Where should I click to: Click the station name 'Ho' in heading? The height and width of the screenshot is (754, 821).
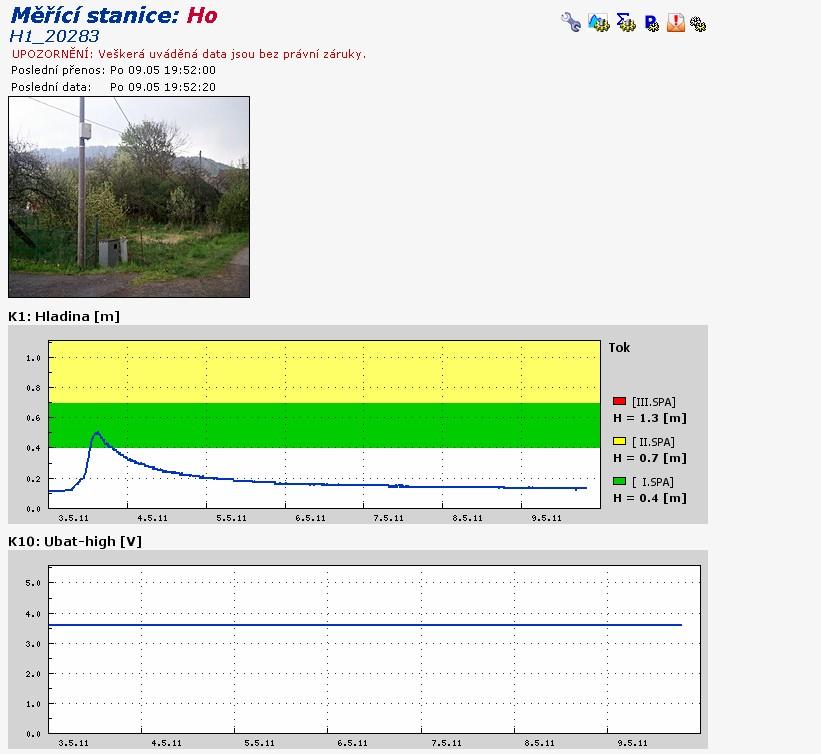pyautogui.click(x=202, y=15)
